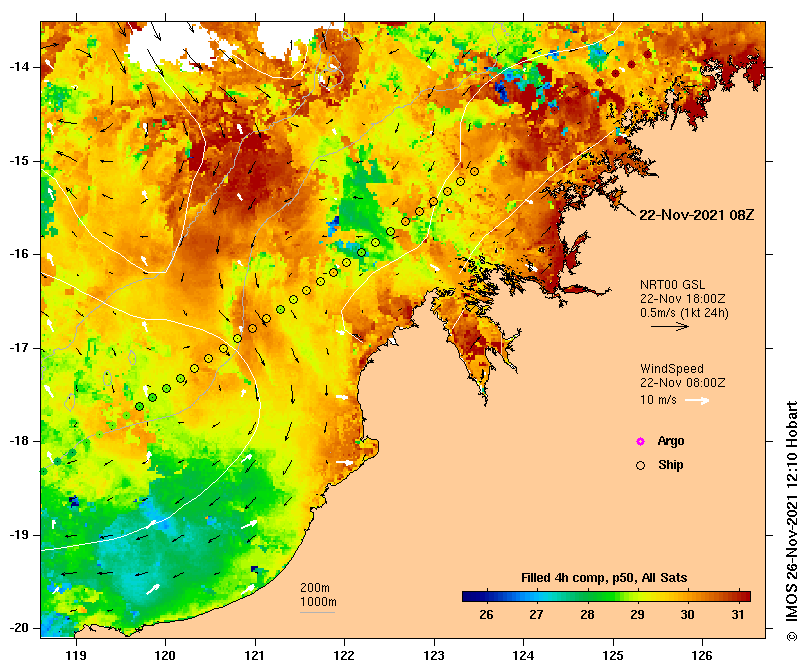Viewport: 809px width, 672px height.
Task: Click color bar value 28
Action: [x=587, y=615]
